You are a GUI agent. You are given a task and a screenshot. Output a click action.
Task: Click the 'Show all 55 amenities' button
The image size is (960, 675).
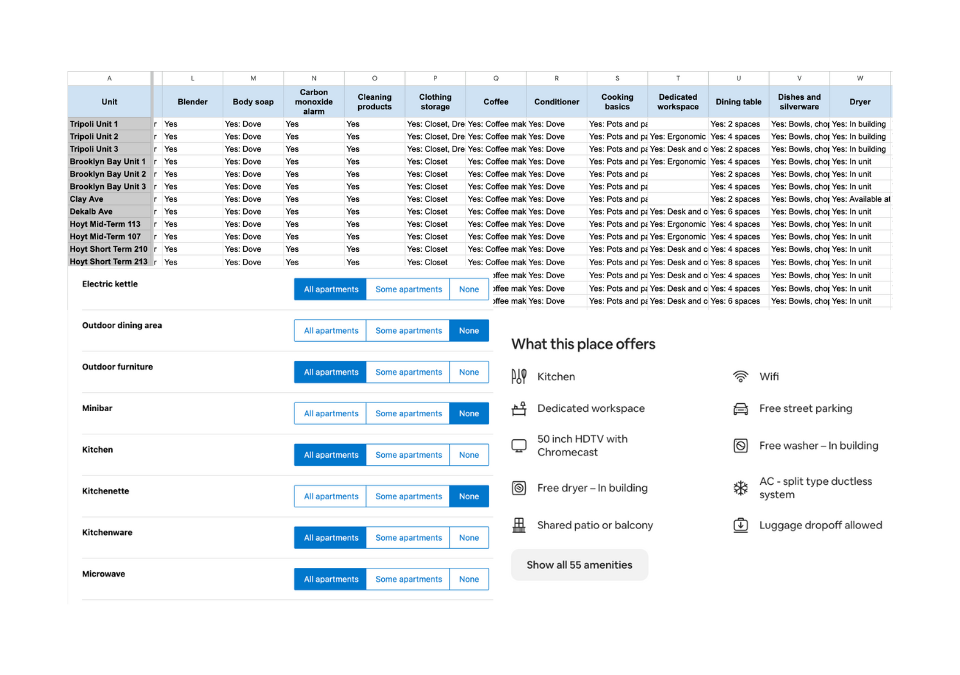point(579,565)
